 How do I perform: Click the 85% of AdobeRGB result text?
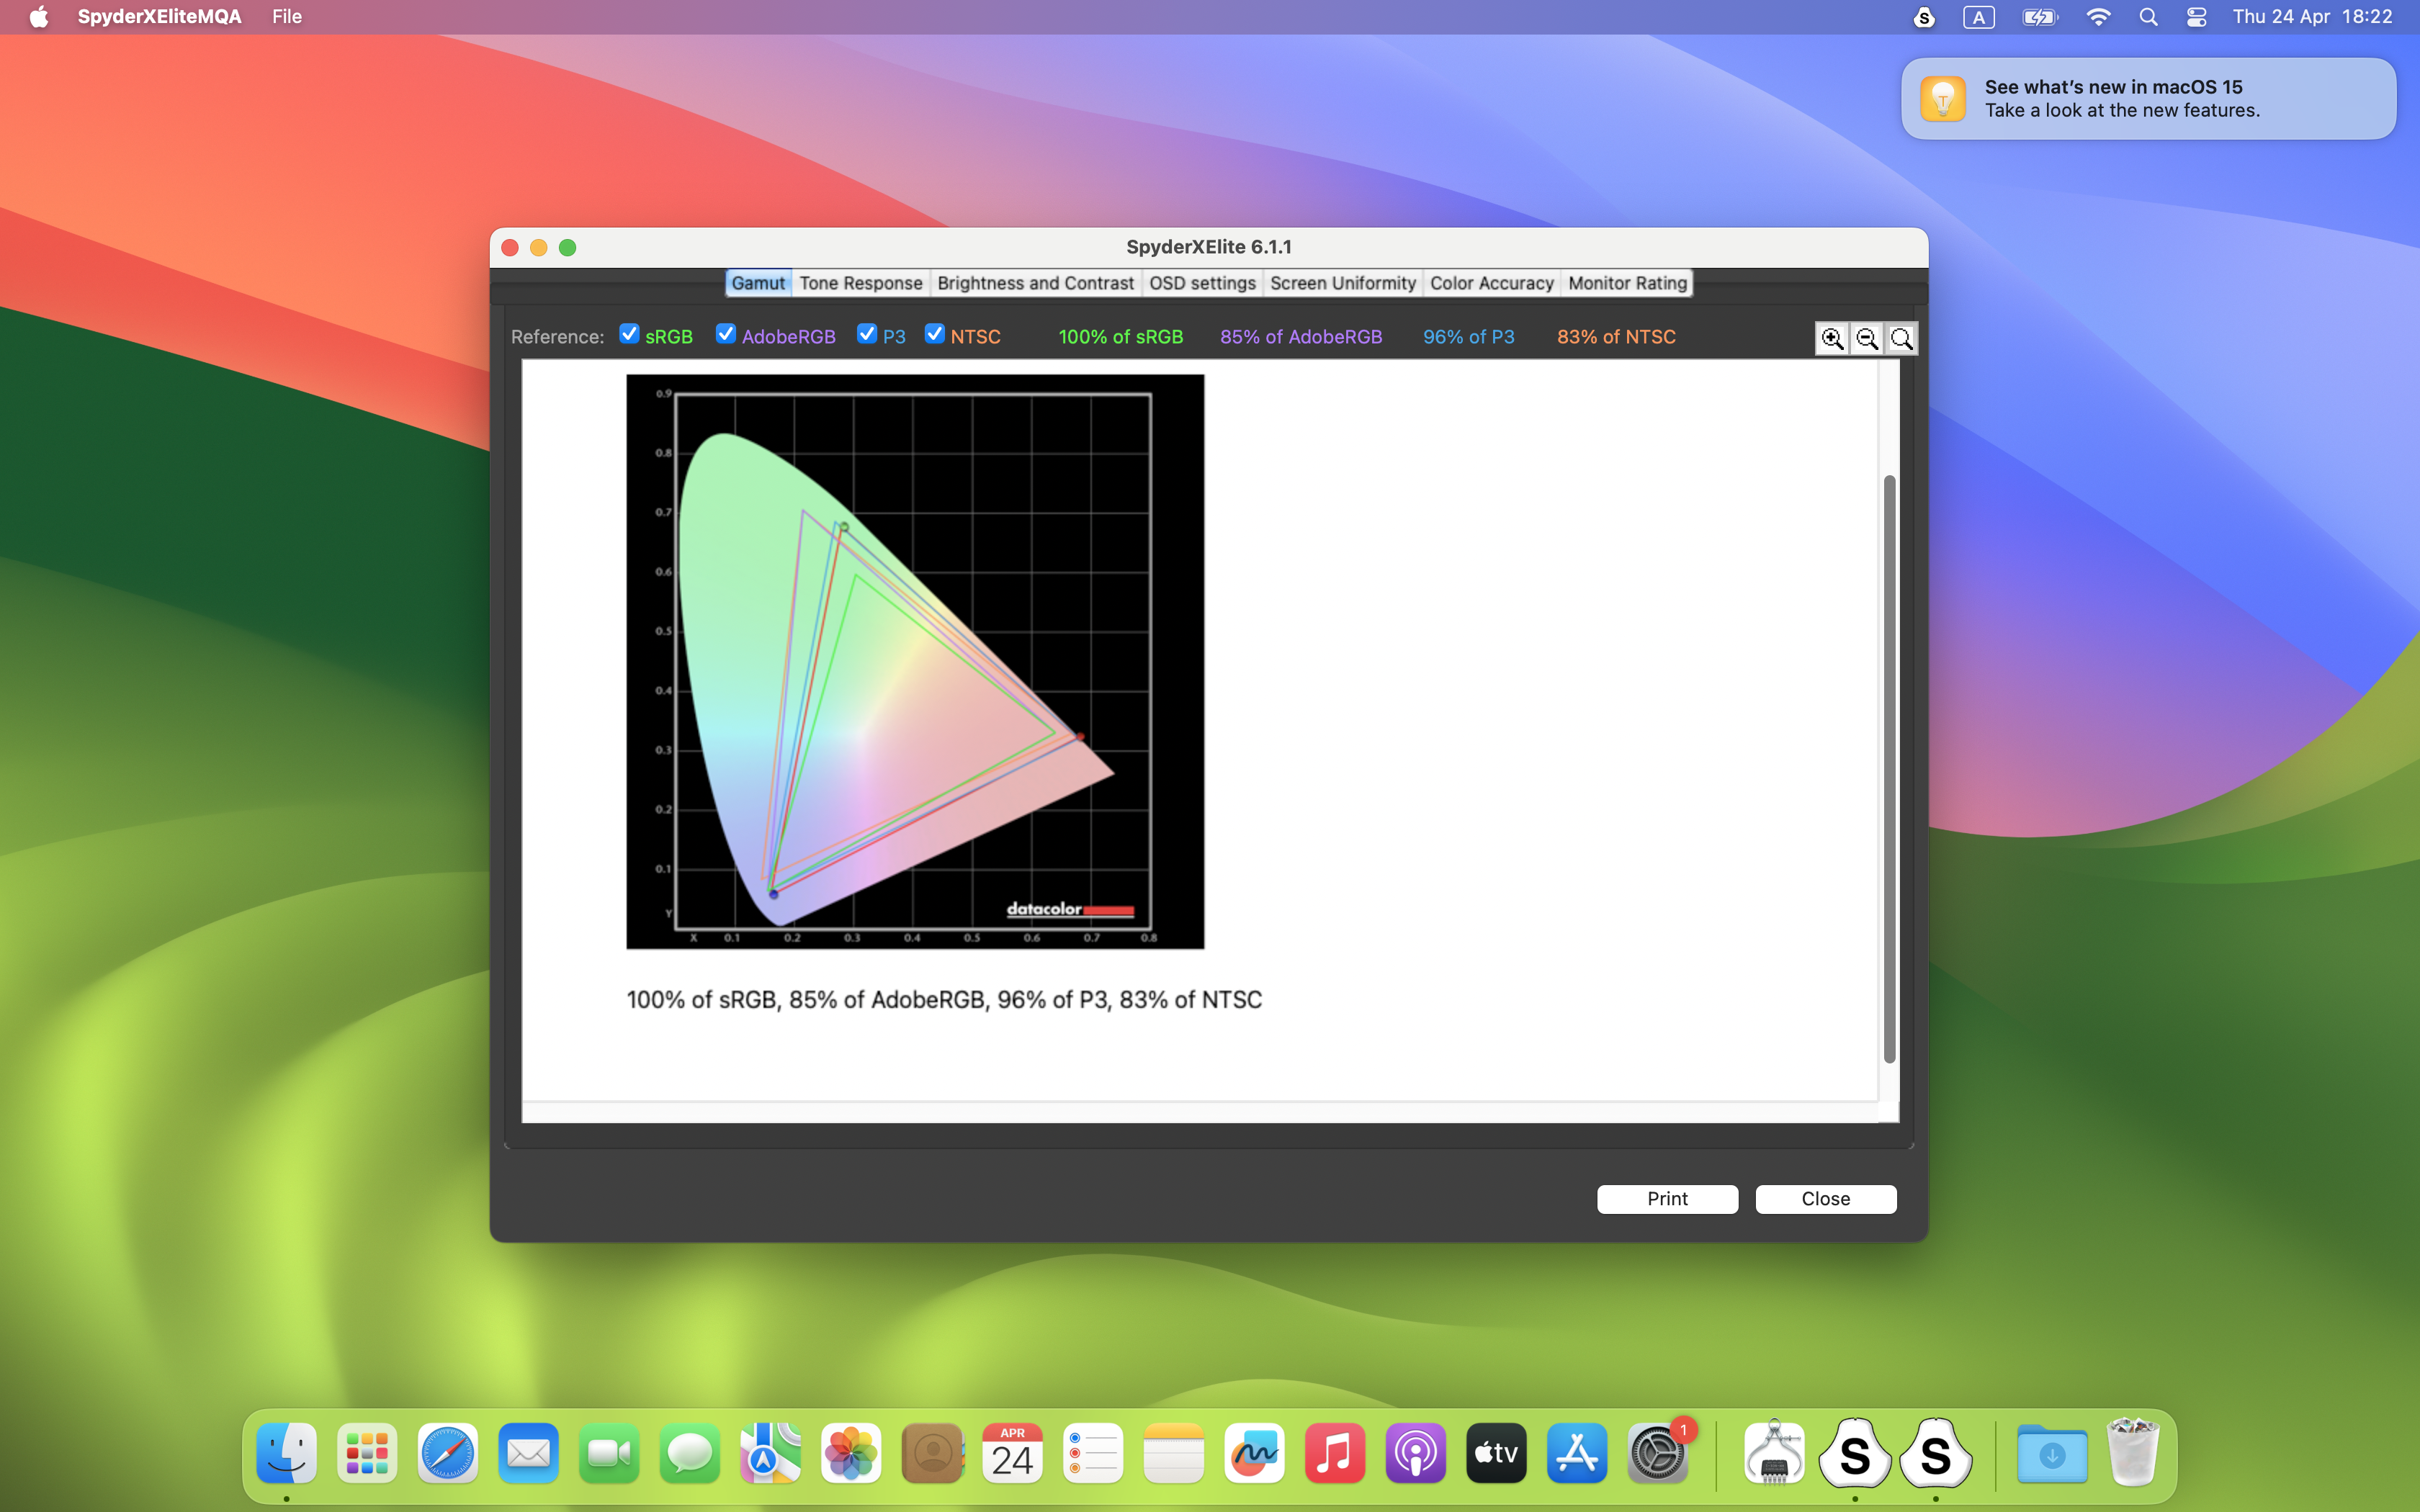pyautogui.click(x=1301, y=337)
